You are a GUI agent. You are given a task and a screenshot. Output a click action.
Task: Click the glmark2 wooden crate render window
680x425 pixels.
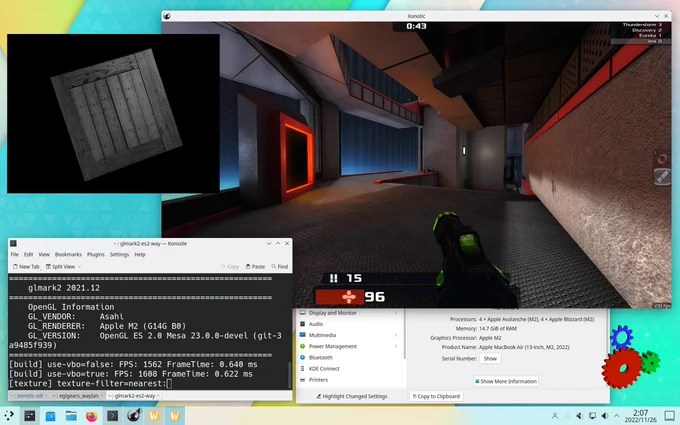113,114
